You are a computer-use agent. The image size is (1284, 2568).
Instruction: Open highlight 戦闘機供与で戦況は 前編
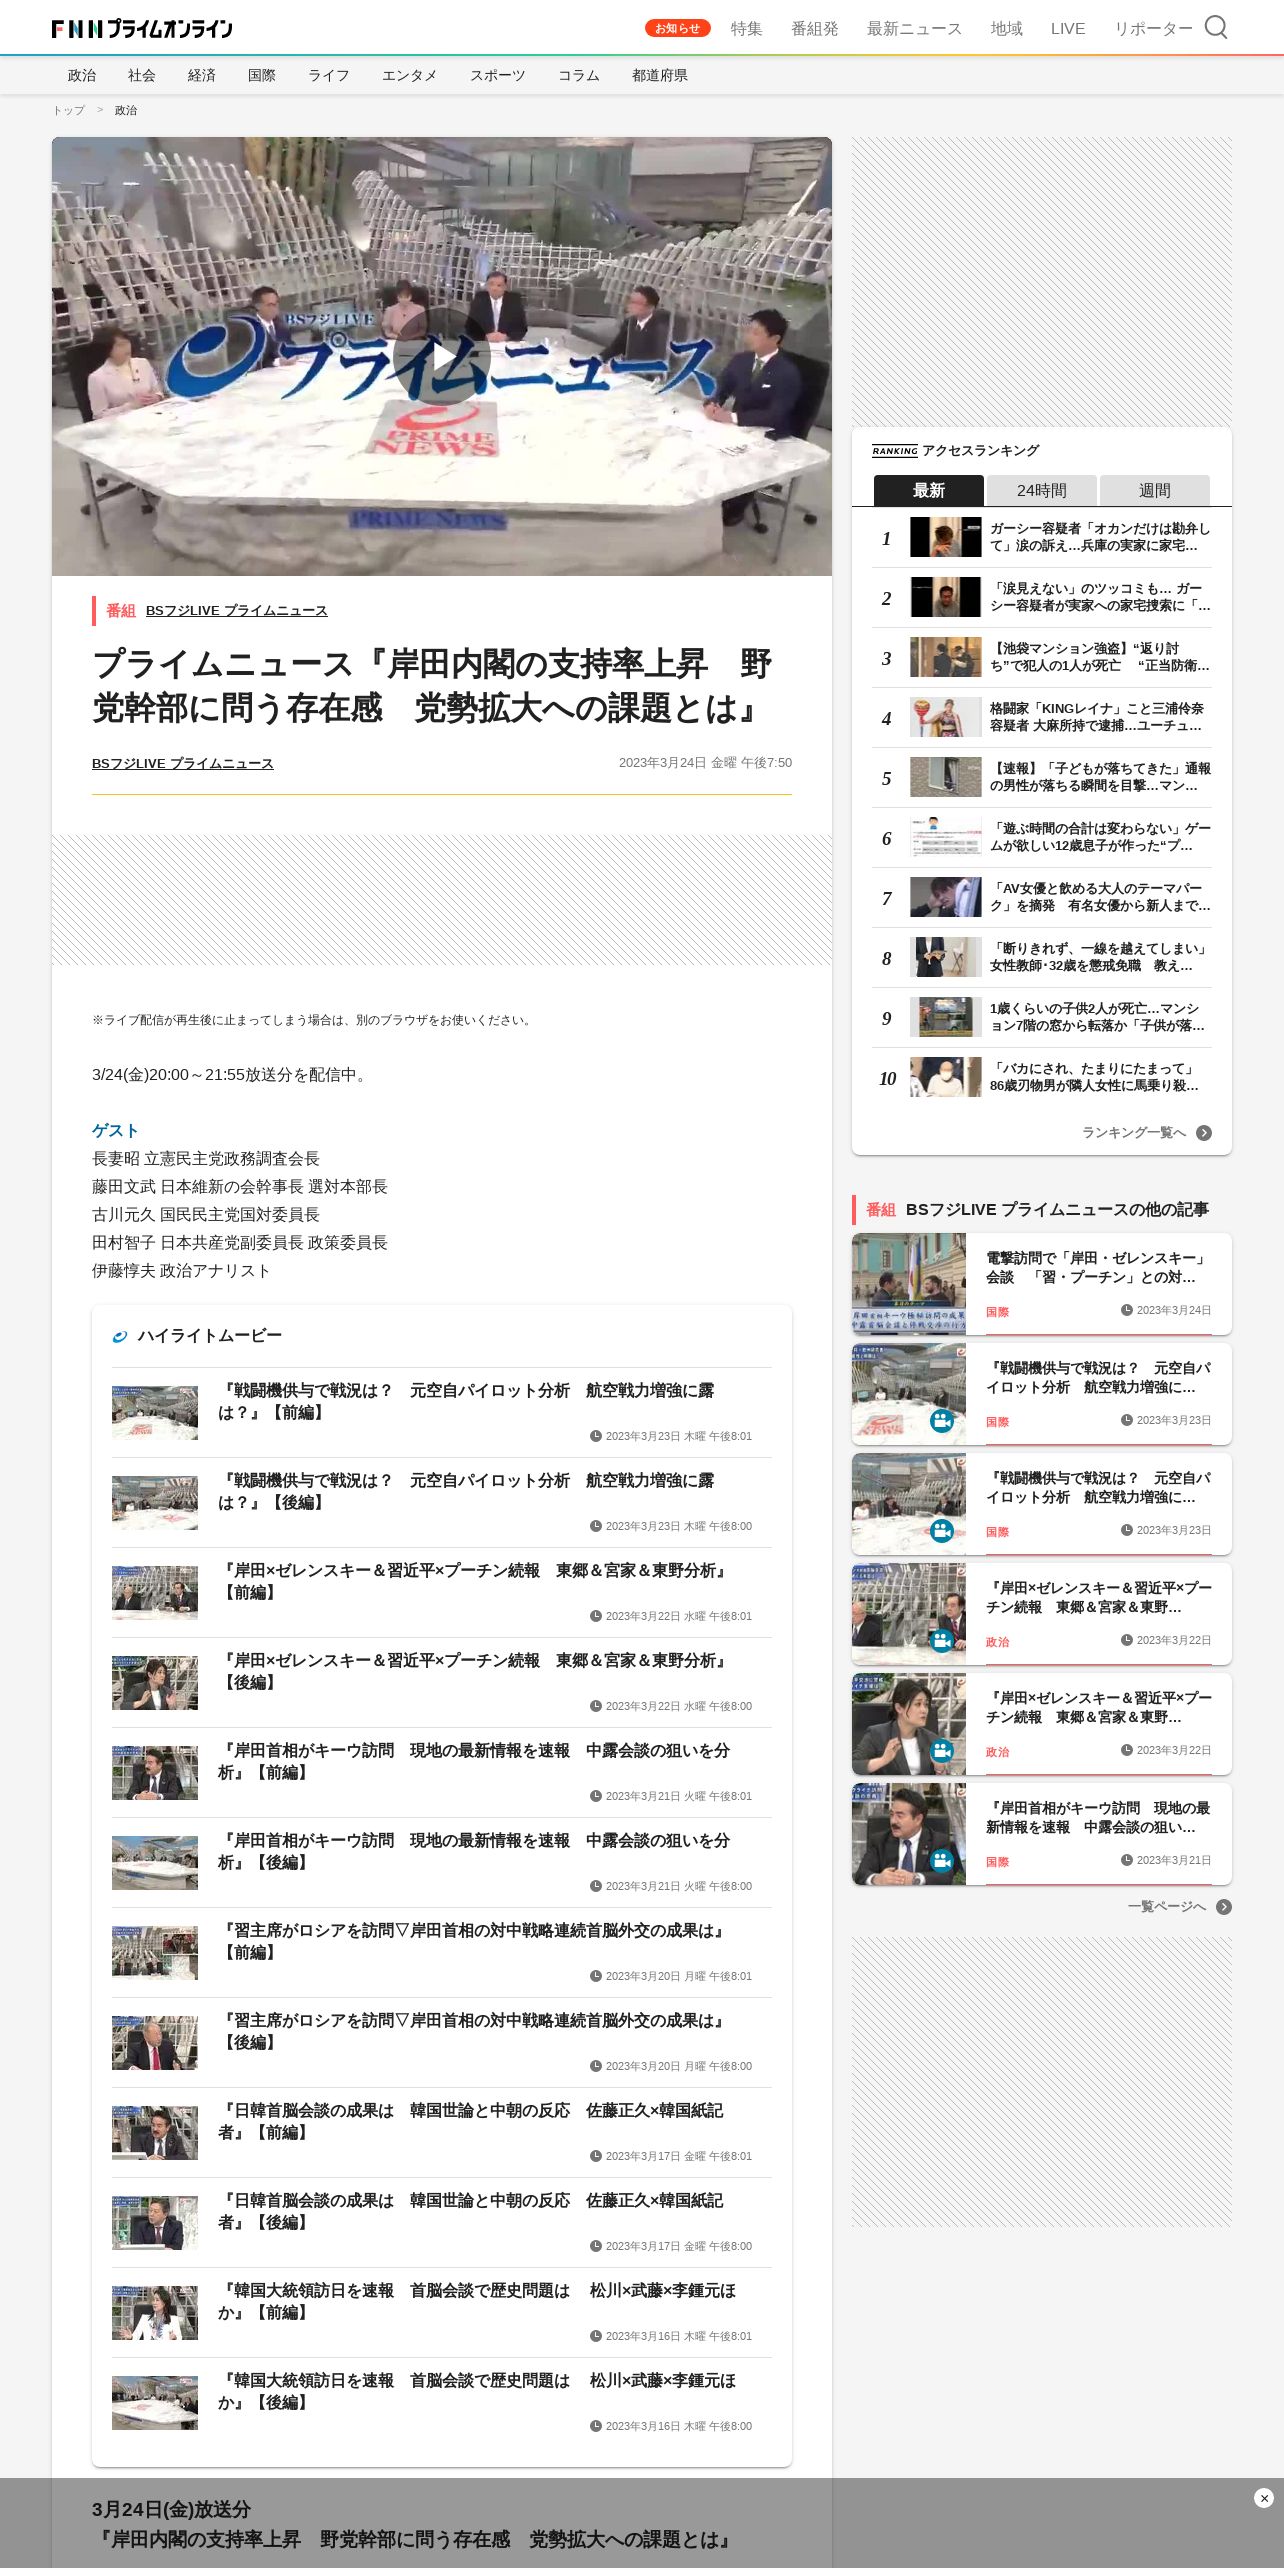[x=441, y=1412]
